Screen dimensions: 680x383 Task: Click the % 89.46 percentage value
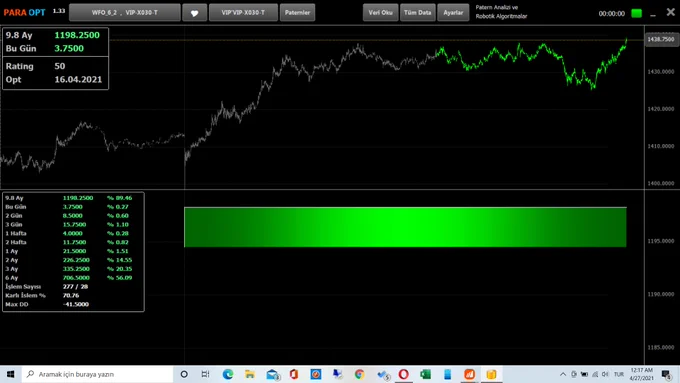[120, 198]
